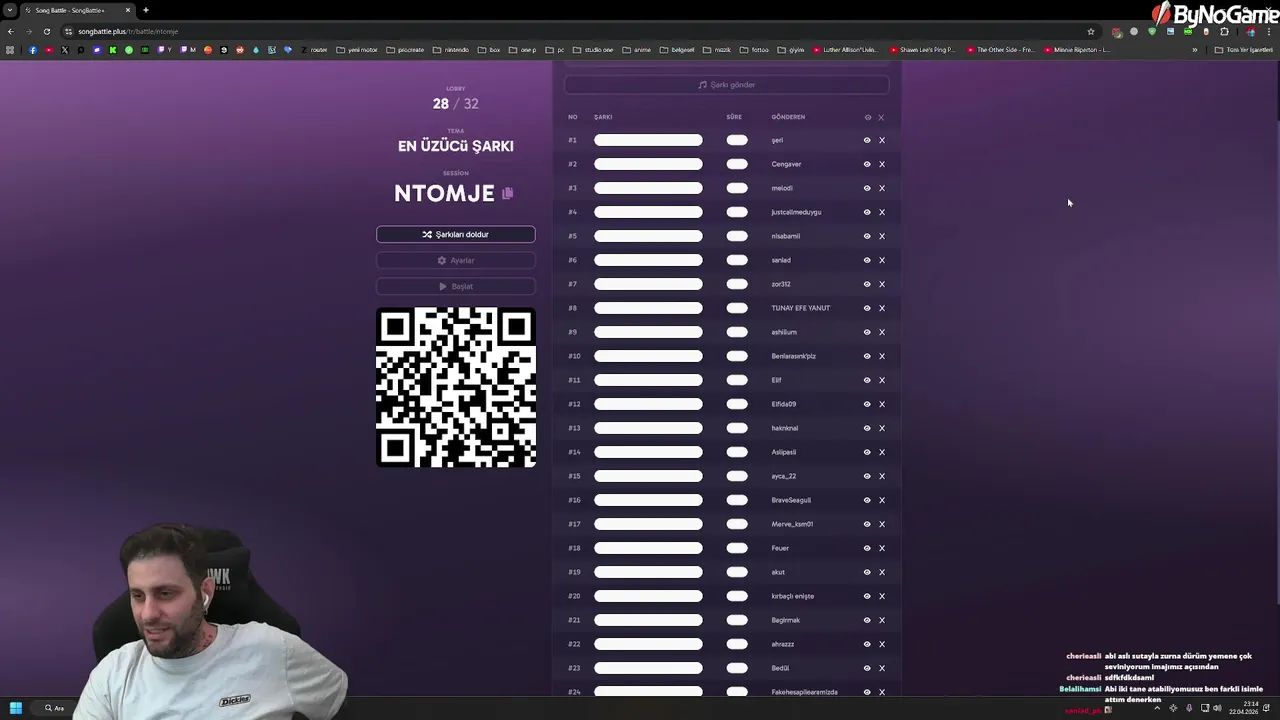
Task: Open the anime bookmarks folder
Action: (637, 50)
